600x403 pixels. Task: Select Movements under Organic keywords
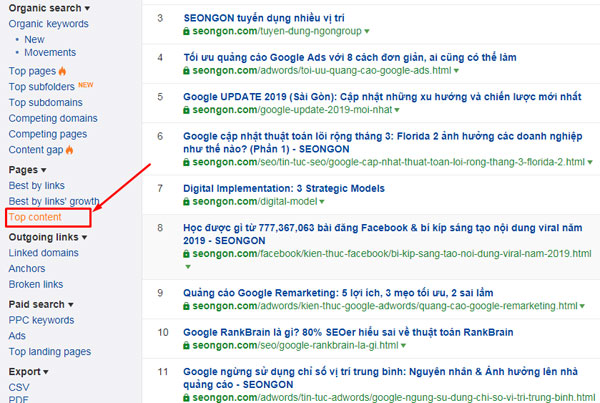[50, 52]
